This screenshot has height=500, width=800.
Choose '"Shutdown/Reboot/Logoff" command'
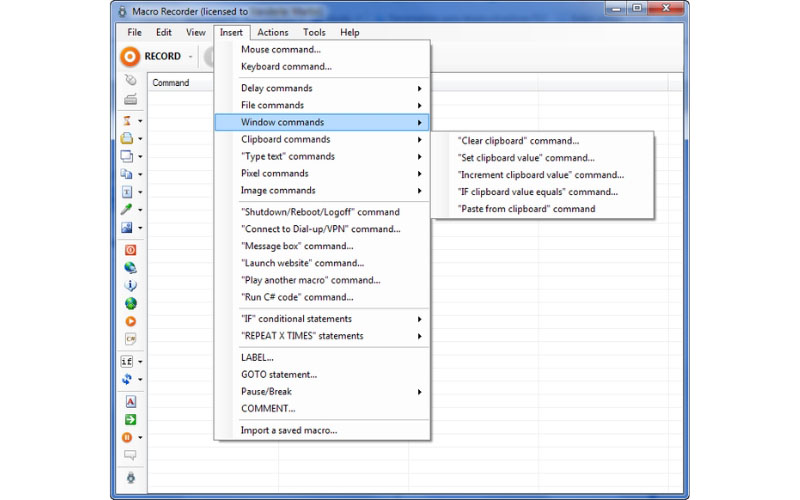click(322, 212)
